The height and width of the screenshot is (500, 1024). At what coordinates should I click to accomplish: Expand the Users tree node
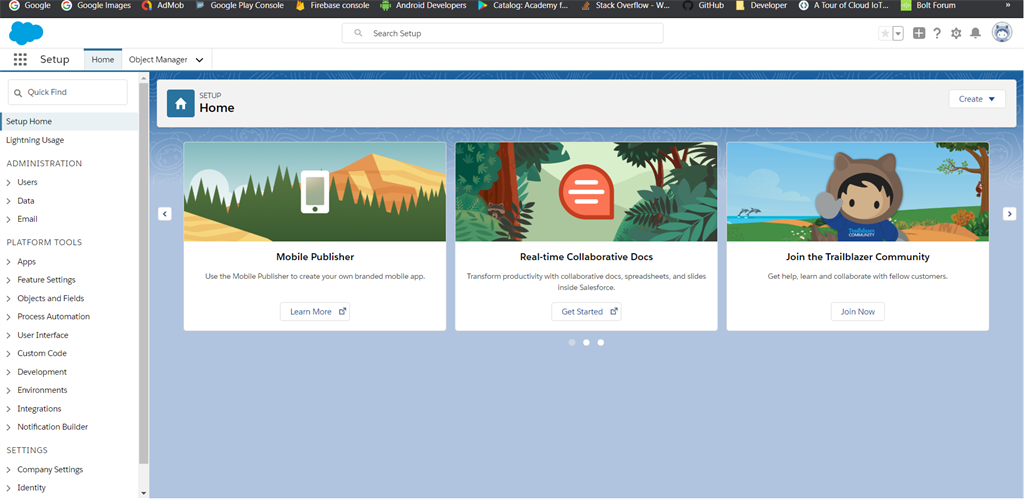coord(8,183)
